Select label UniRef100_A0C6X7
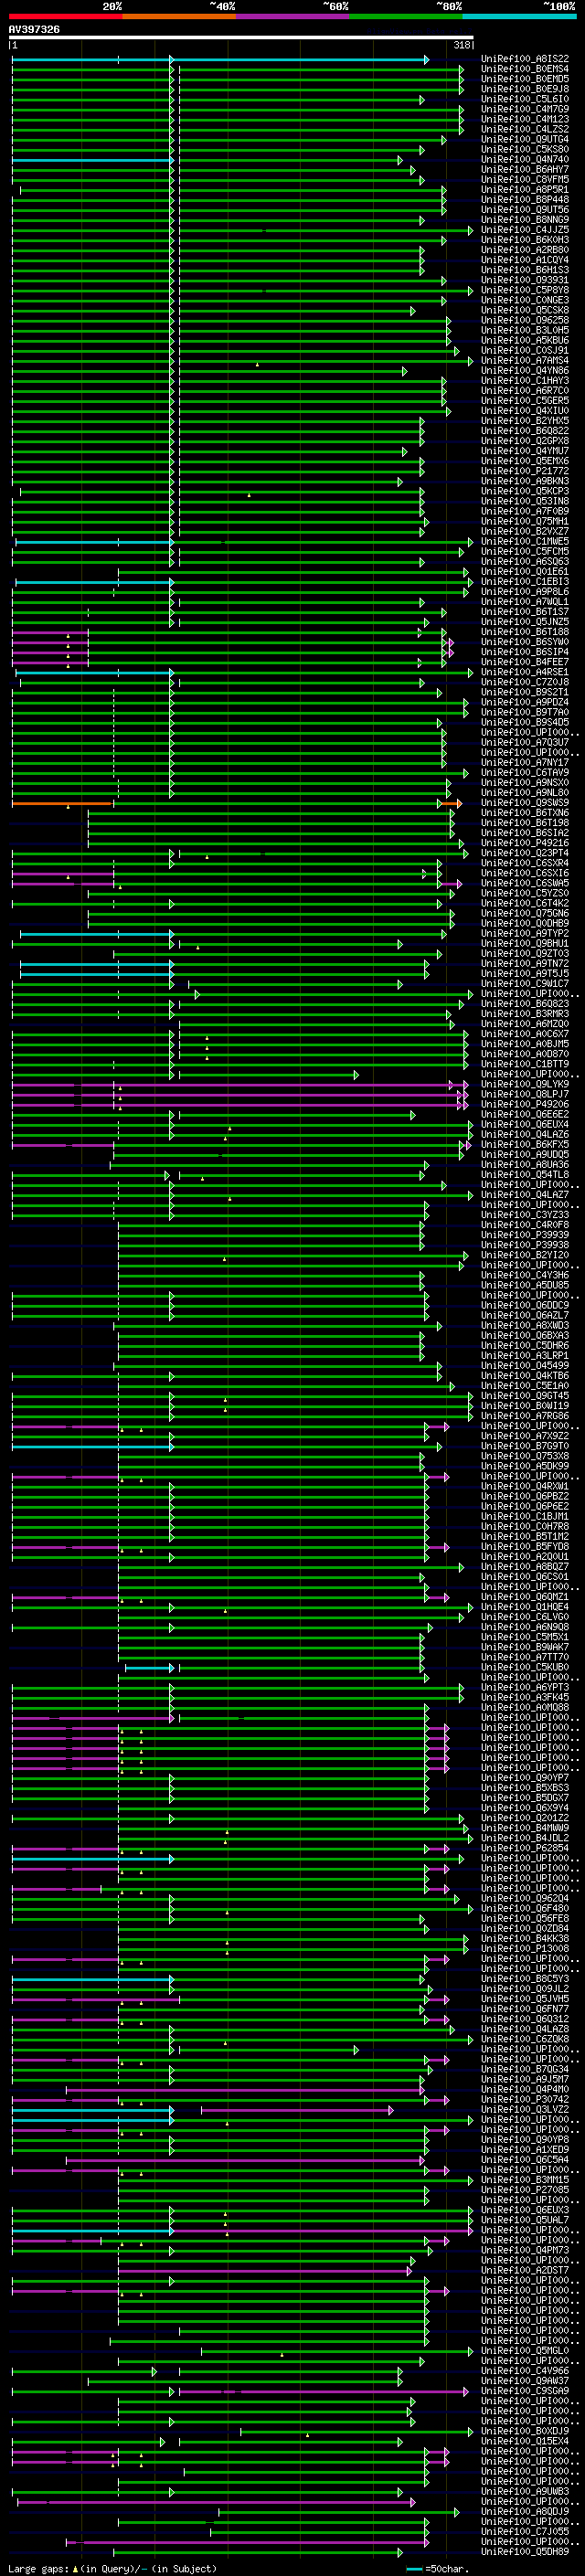The image size is (585, 2576). 525,1034
